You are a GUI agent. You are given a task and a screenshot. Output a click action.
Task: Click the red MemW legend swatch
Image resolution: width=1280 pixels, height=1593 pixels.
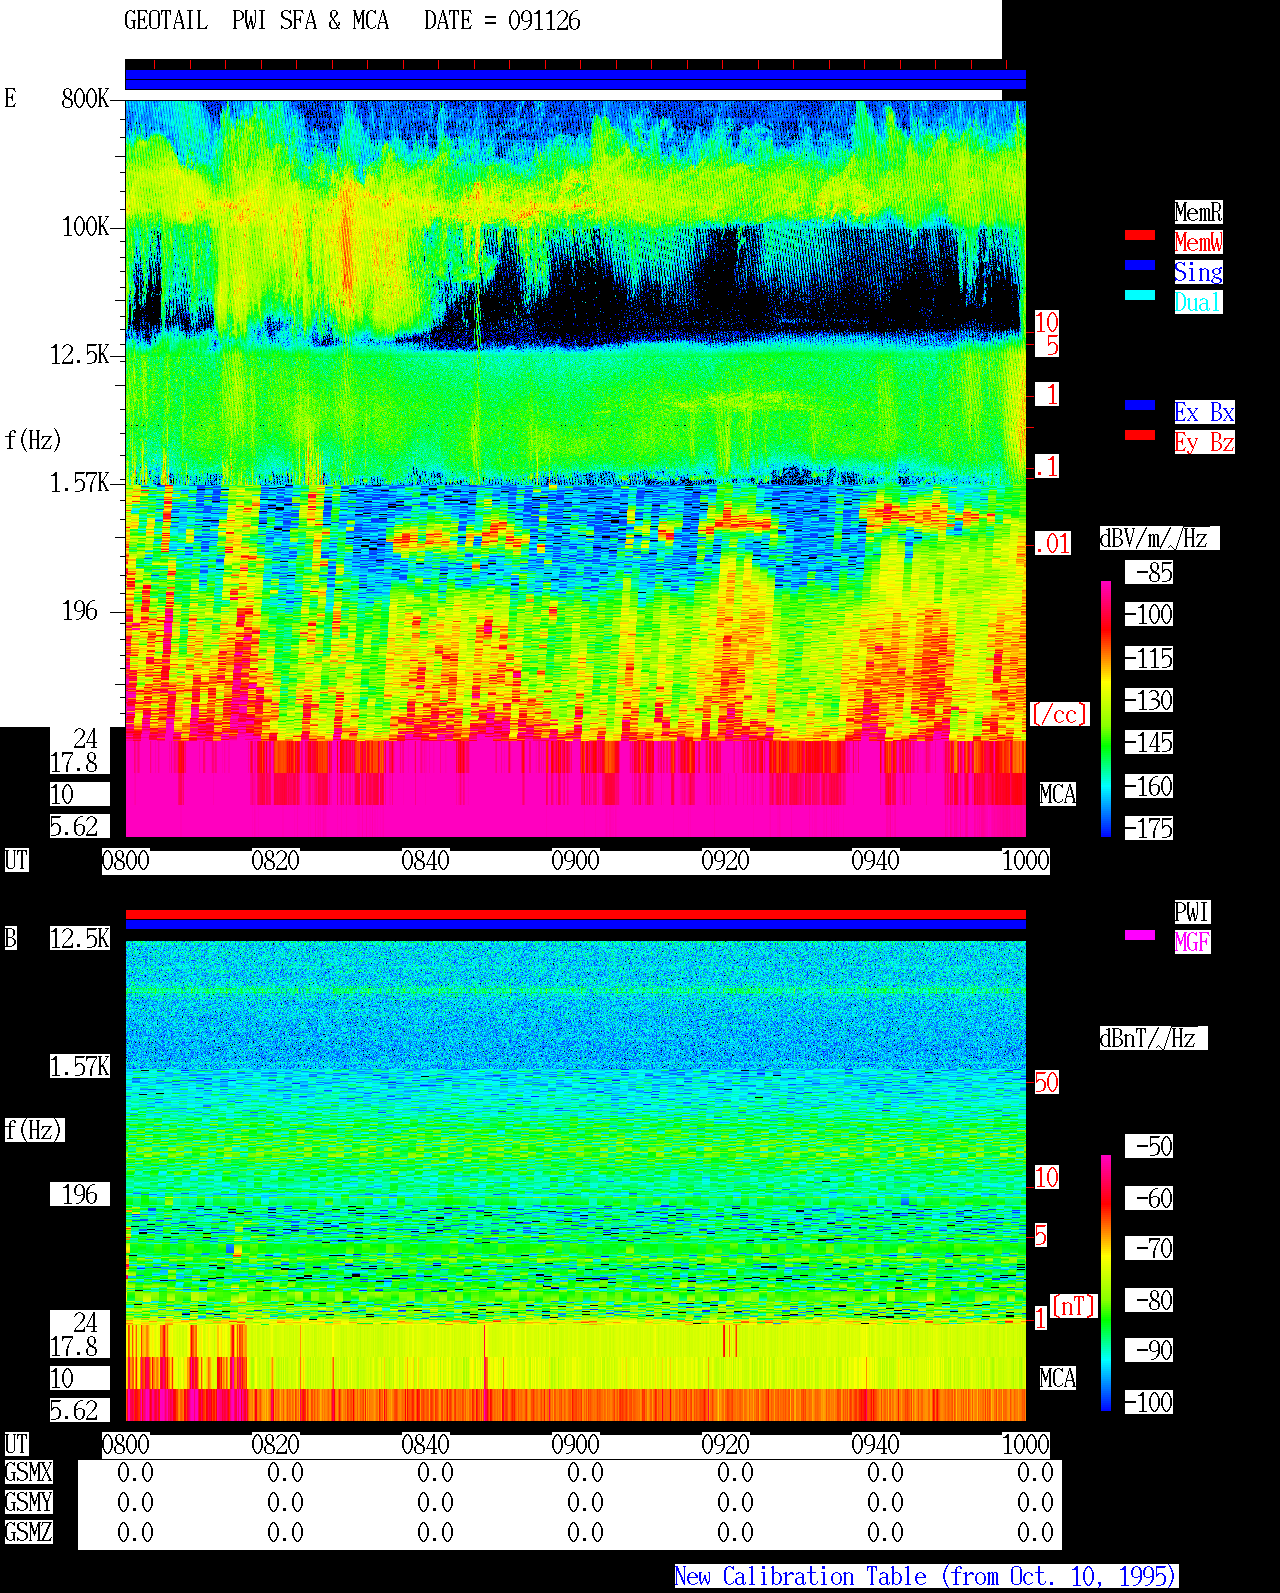point(1140,235)
